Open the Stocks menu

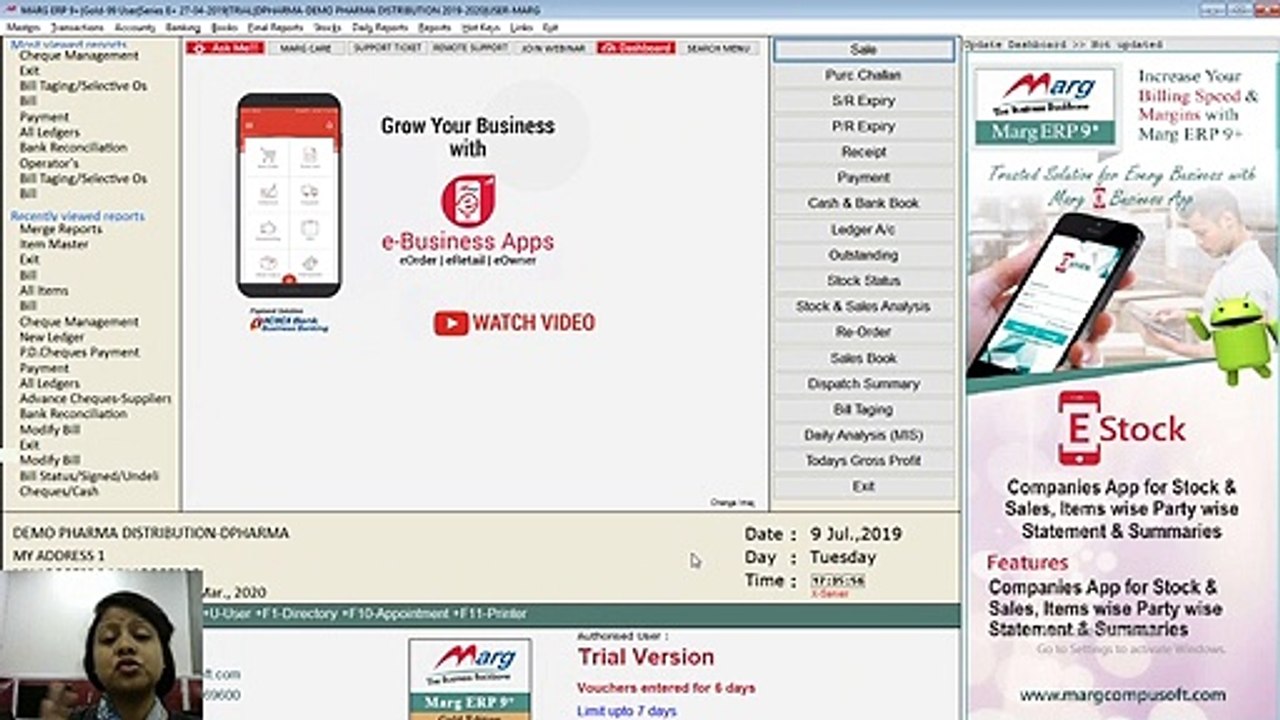tap(327, 28)
